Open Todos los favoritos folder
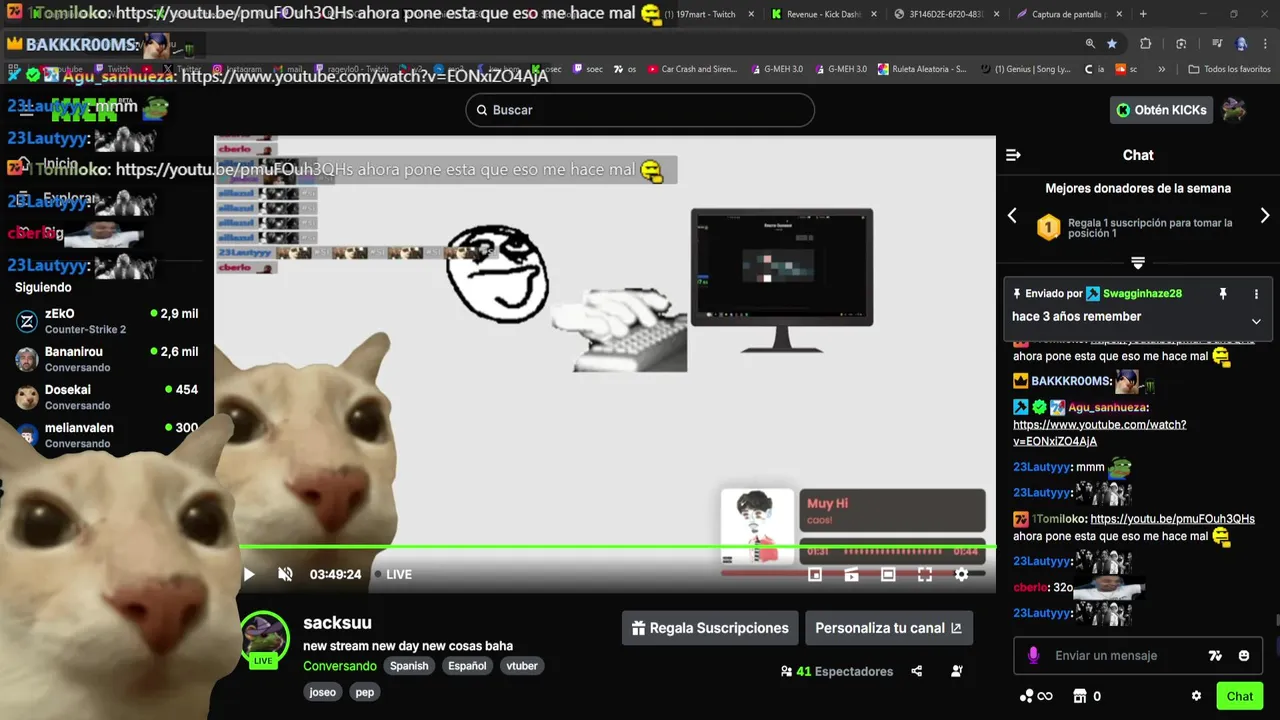 pos(1229,69)
